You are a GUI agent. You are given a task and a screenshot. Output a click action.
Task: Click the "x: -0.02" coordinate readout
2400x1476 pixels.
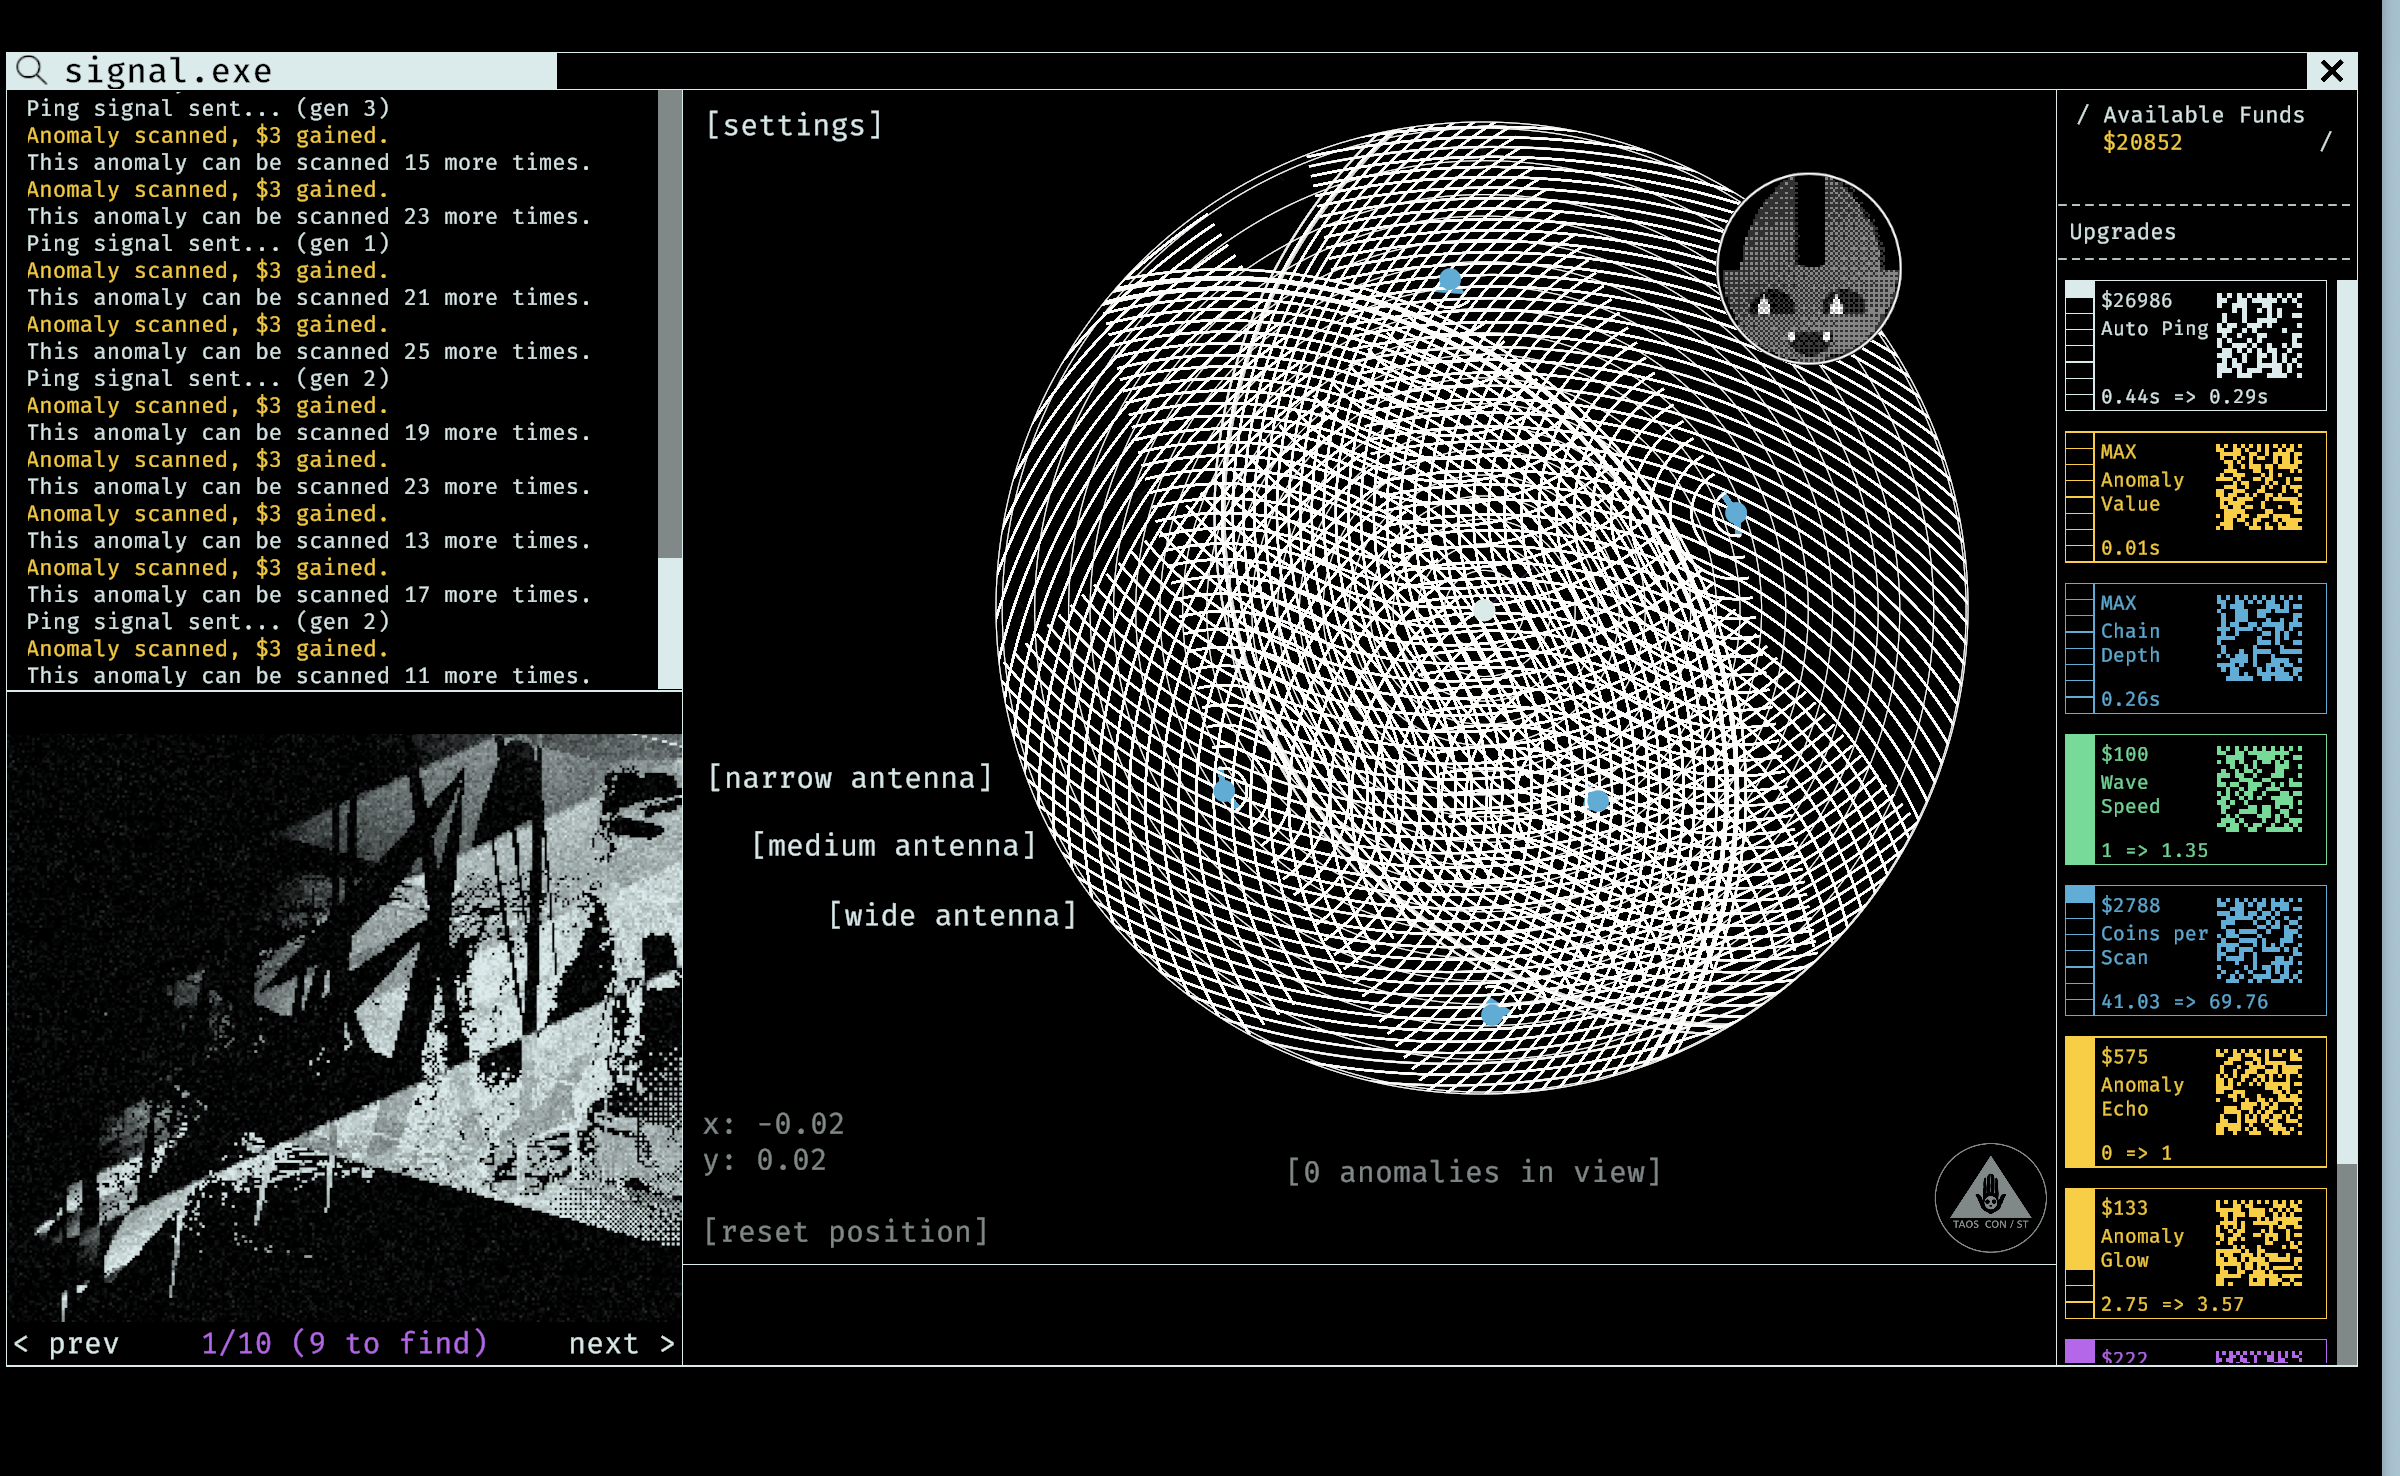click(773, 1124)
